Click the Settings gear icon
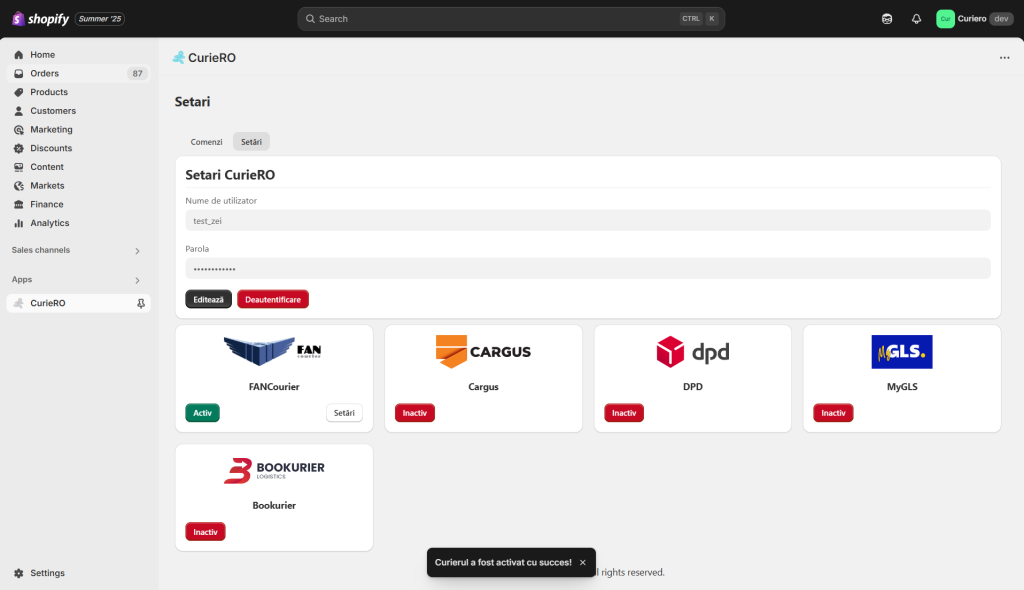This screenshot has width=1024, height=590. [19, 573]
